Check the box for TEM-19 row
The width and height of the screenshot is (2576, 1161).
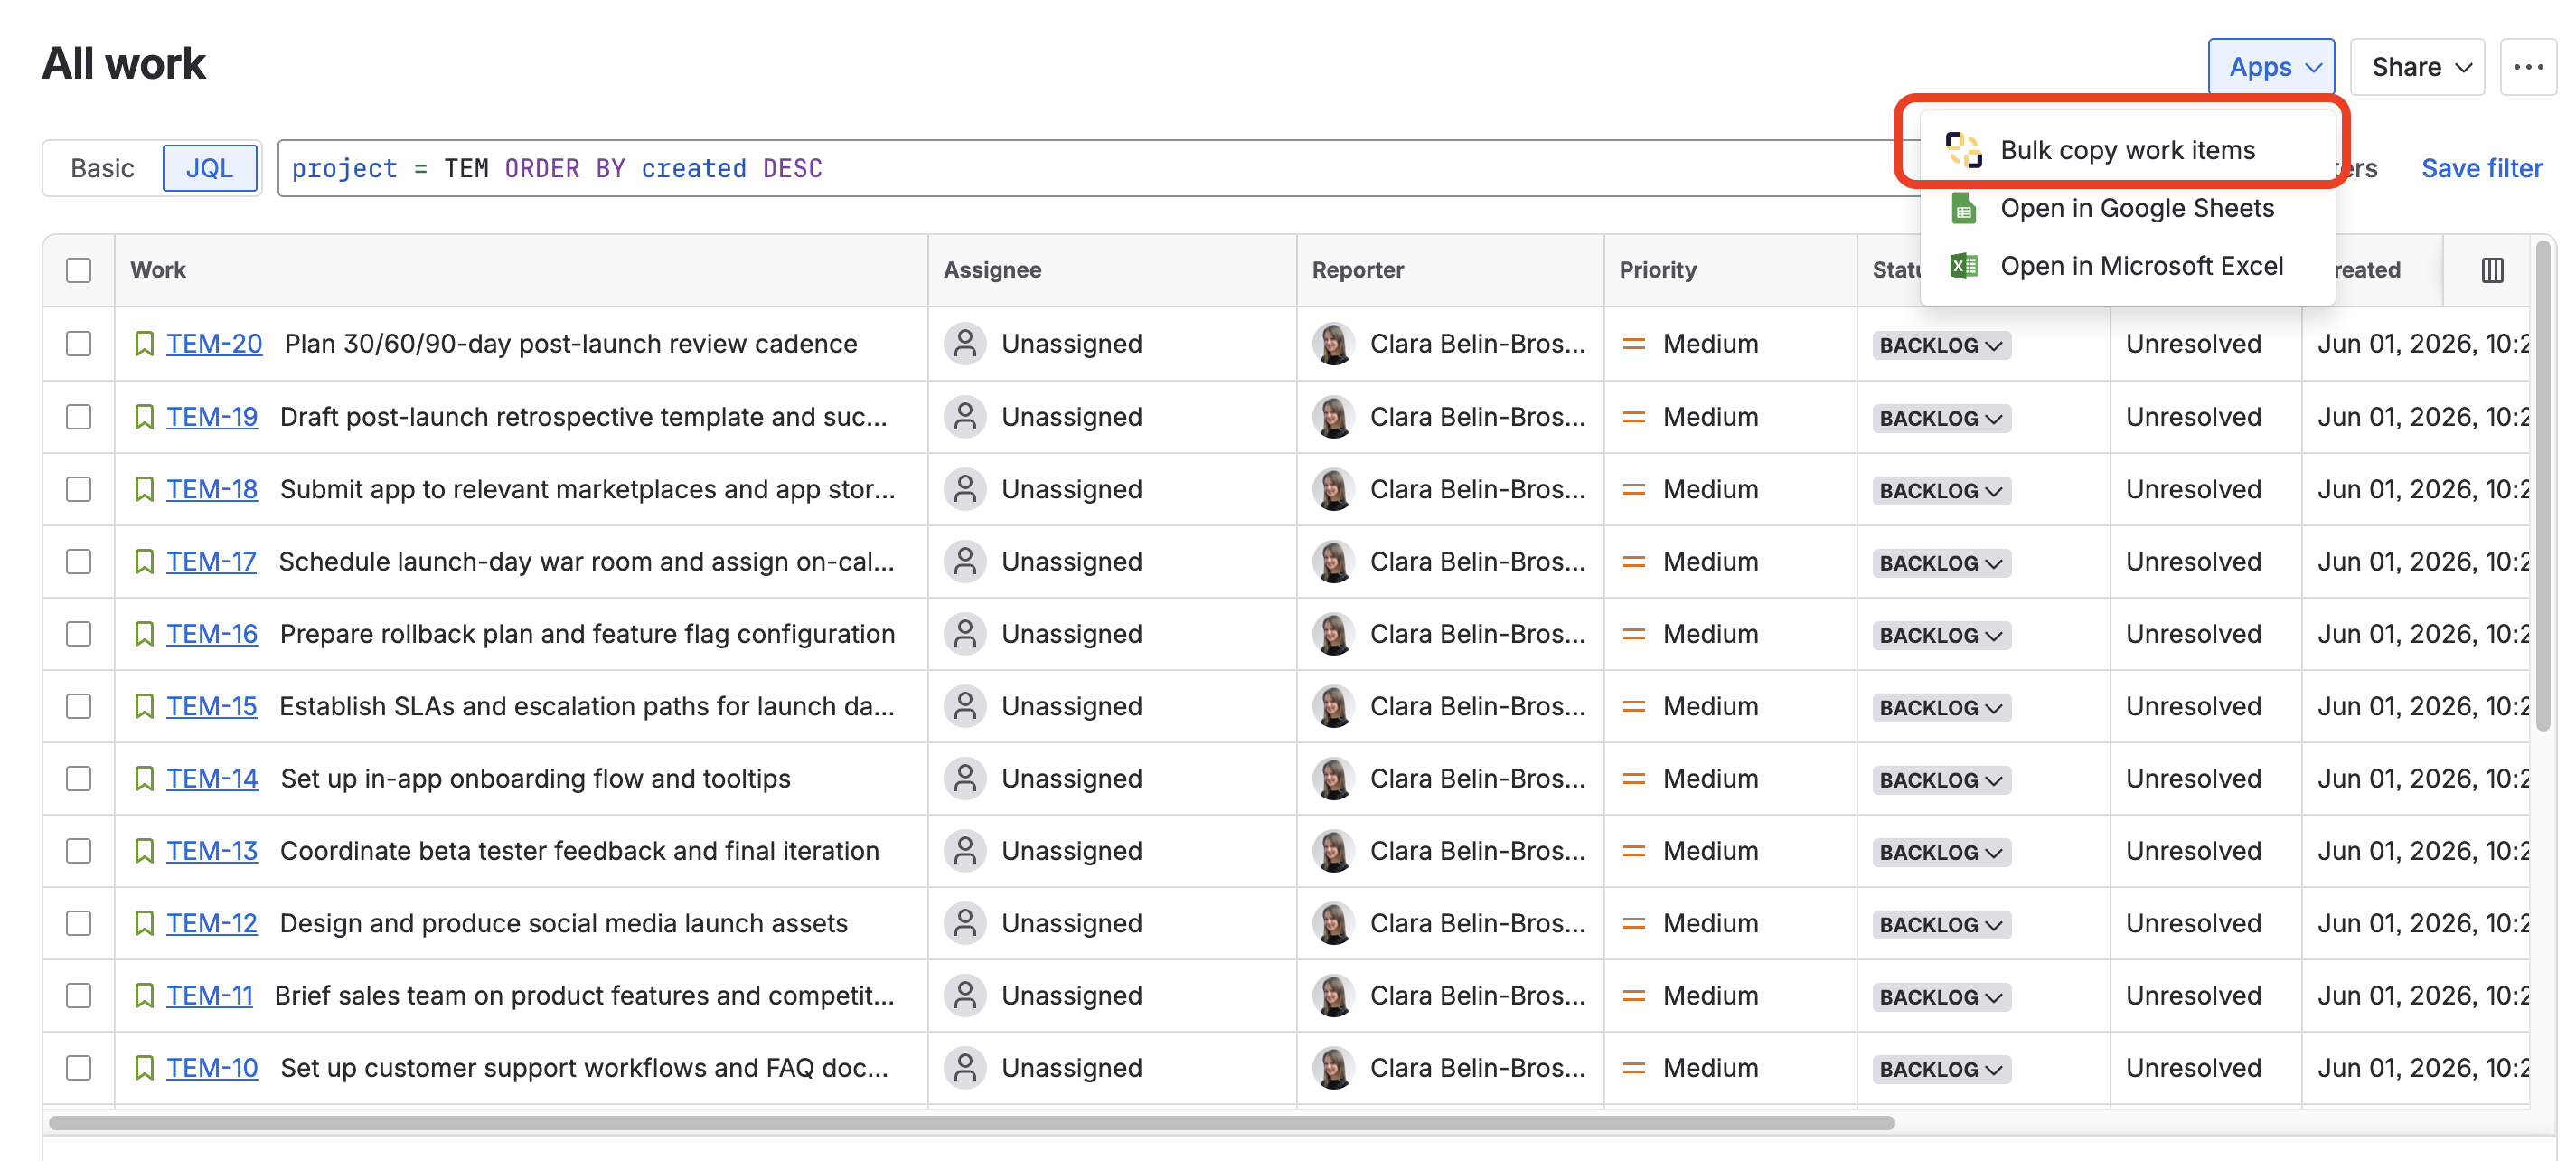pos(78,417)
